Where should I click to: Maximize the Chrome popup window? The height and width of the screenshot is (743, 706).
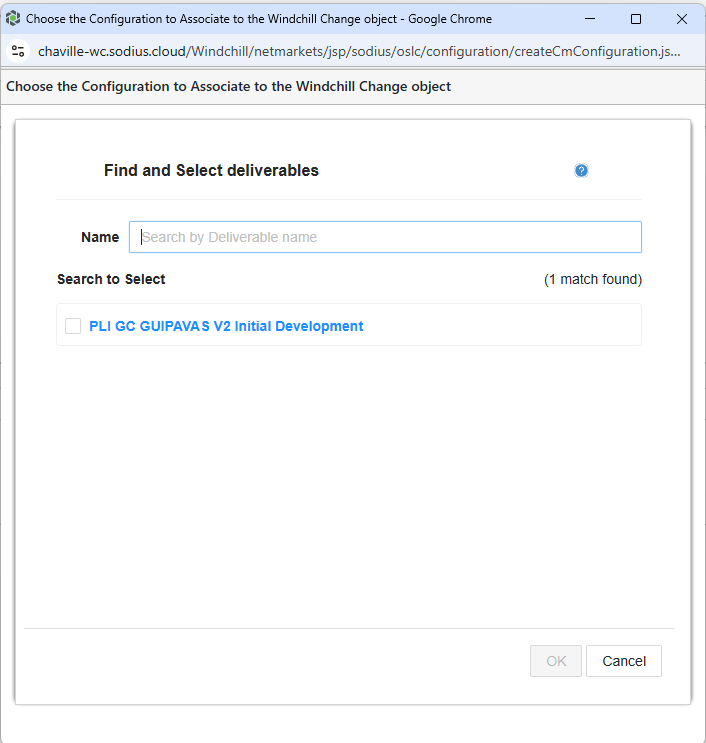(635, 19)
